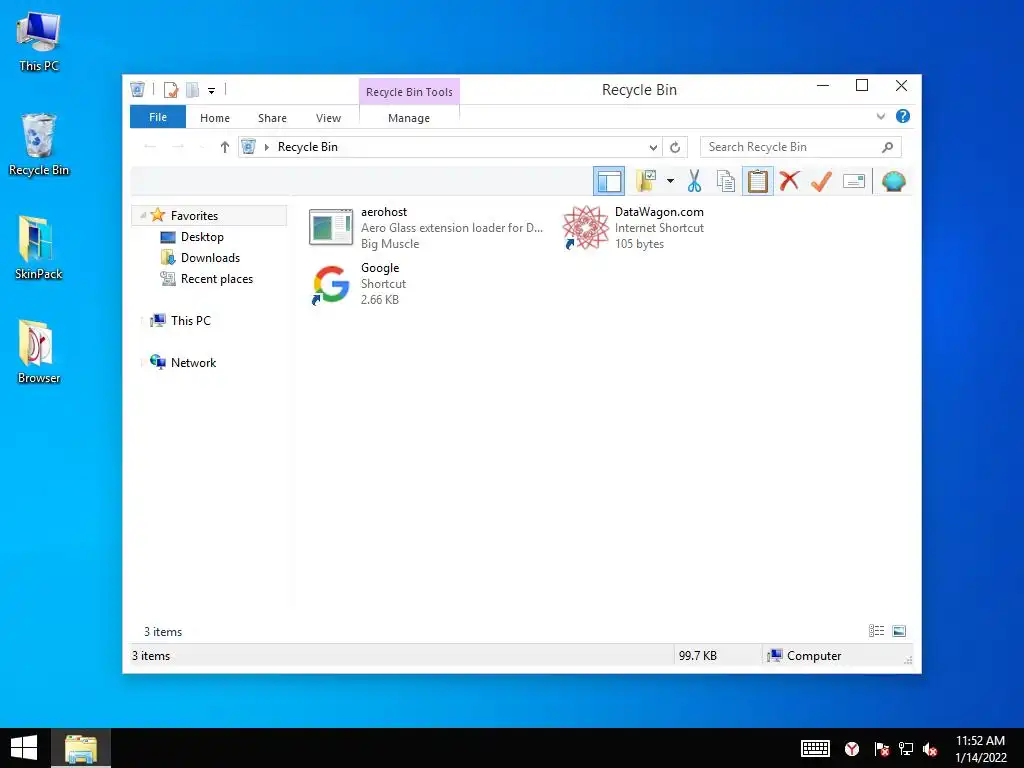Refresh the Recycle Bin view
1024x768 pixels.
(675, 148)
